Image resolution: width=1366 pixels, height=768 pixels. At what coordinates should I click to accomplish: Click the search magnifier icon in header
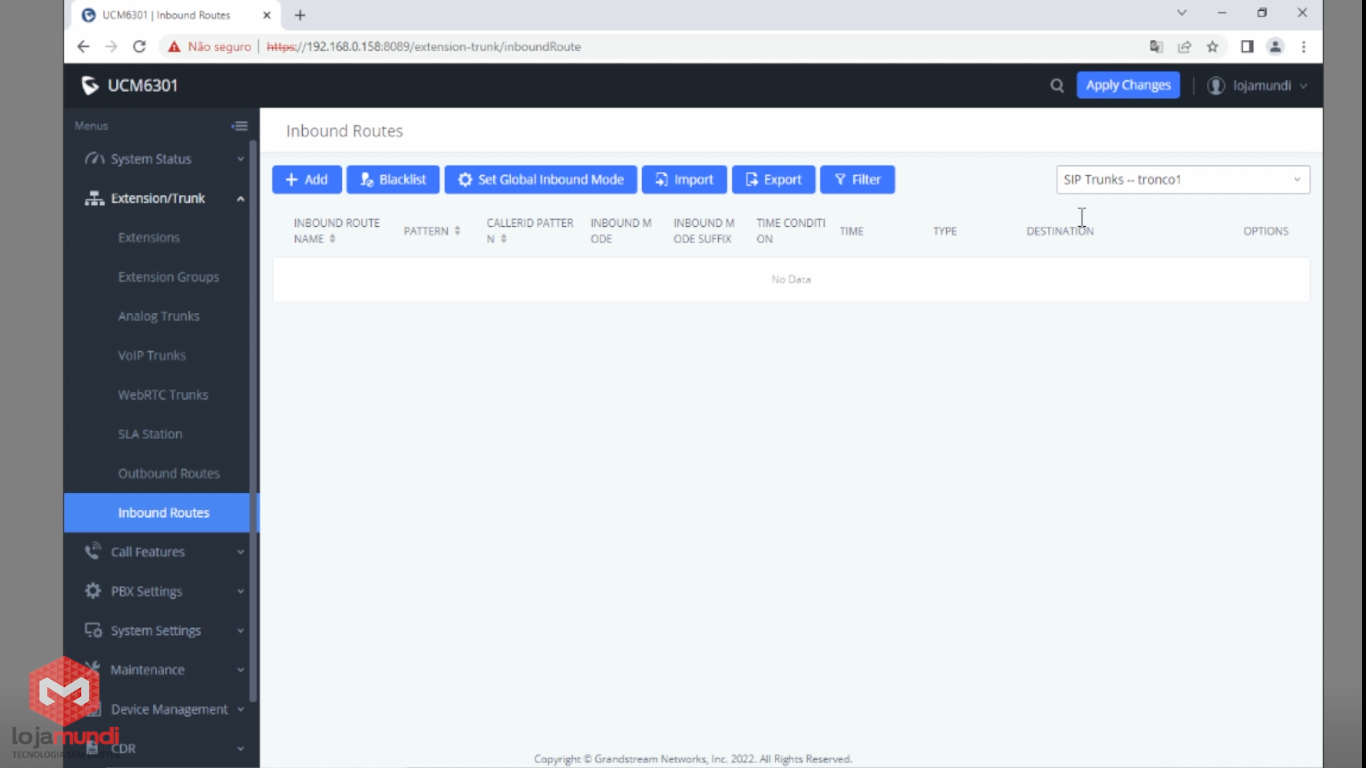(x=1056, y=86)
